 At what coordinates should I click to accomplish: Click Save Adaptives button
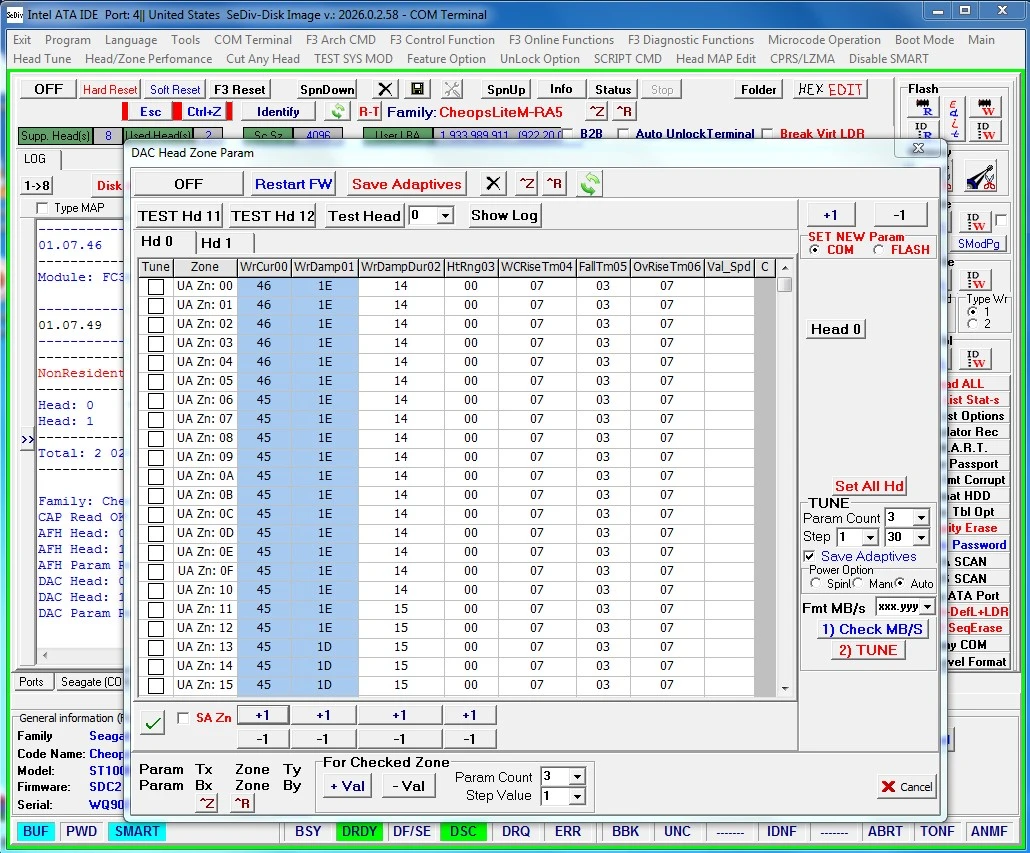(406, 184)
